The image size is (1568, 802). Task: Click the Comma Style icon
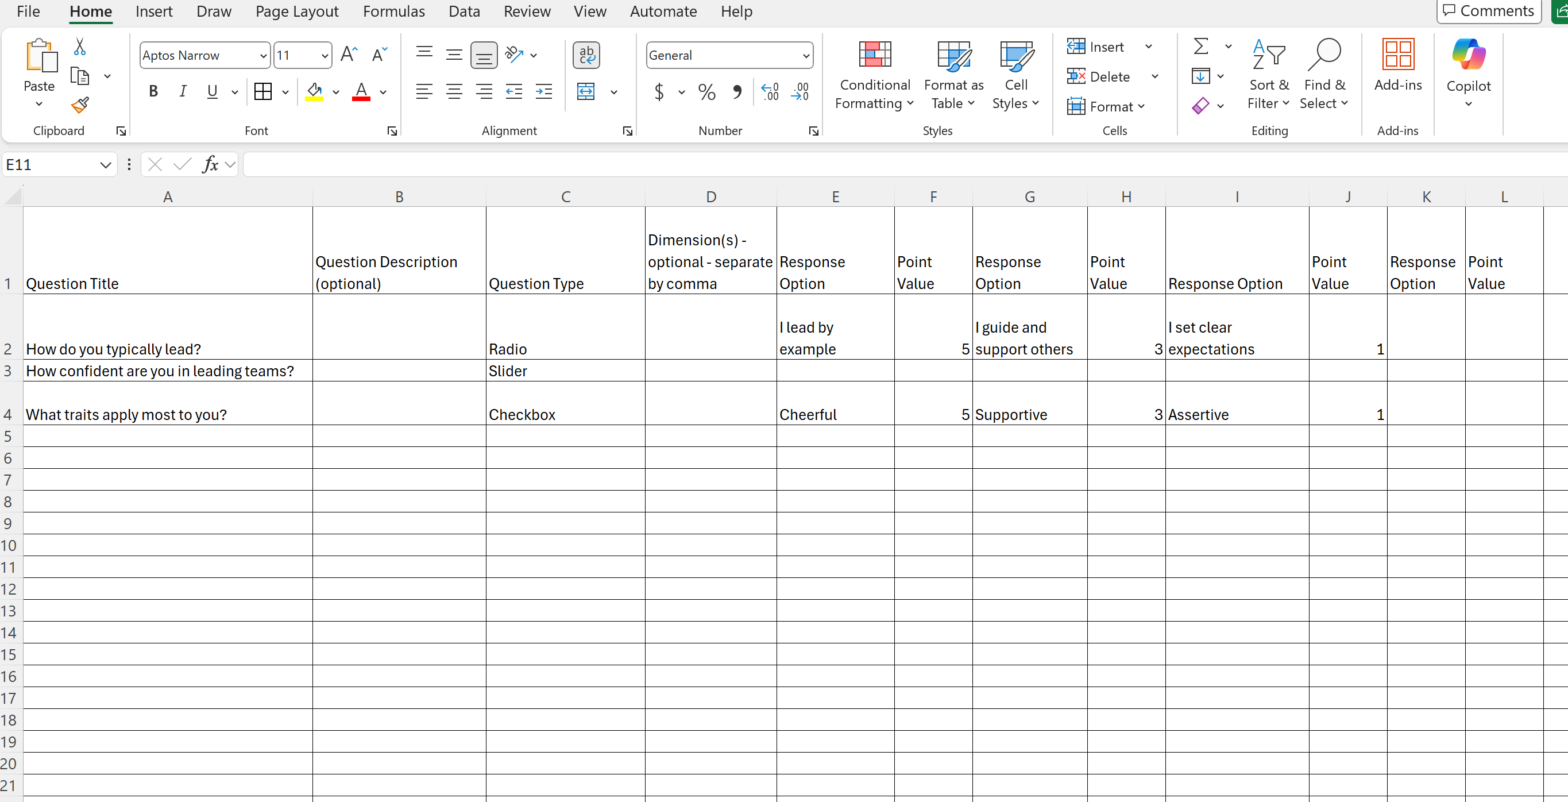pos(737,92)
